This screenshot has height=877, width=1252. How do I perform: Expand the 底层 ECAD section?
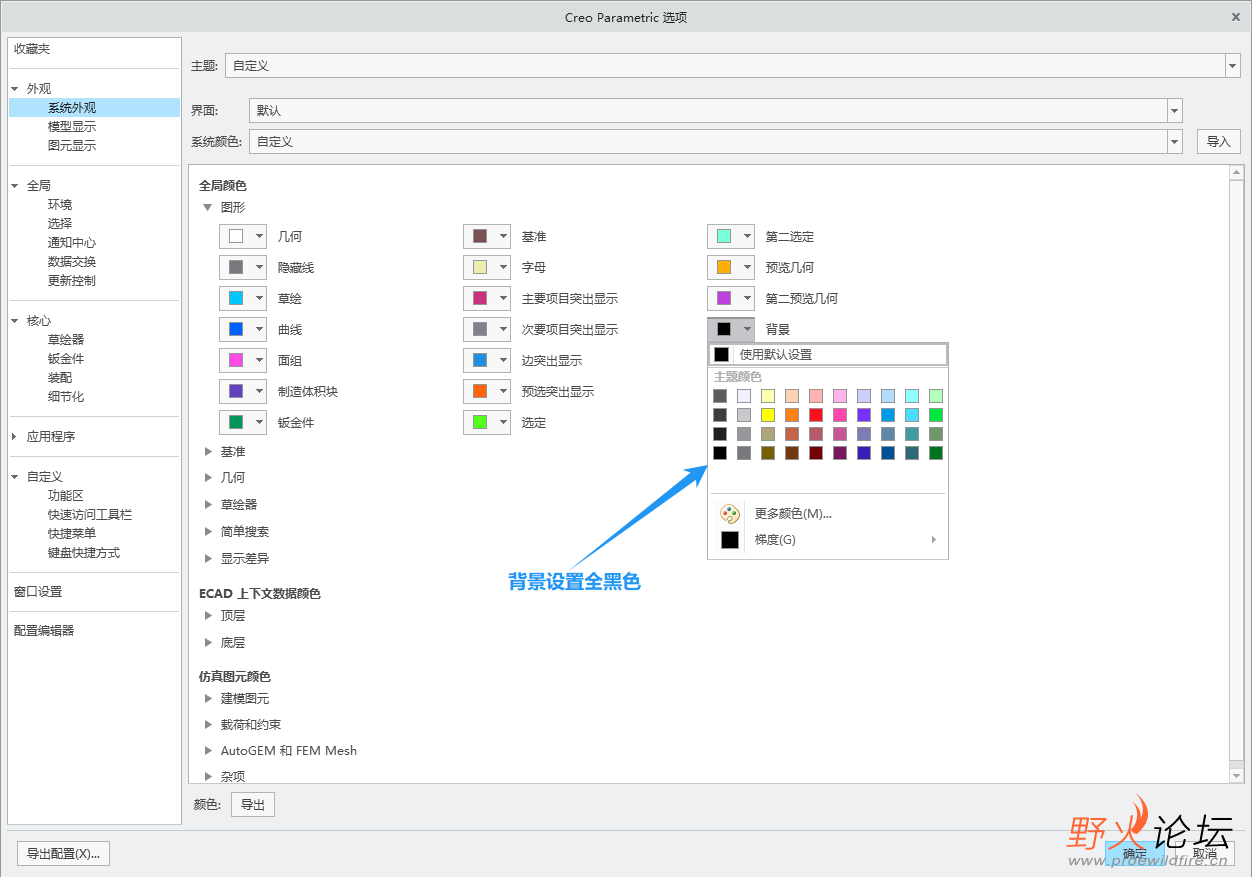point(208,643)
